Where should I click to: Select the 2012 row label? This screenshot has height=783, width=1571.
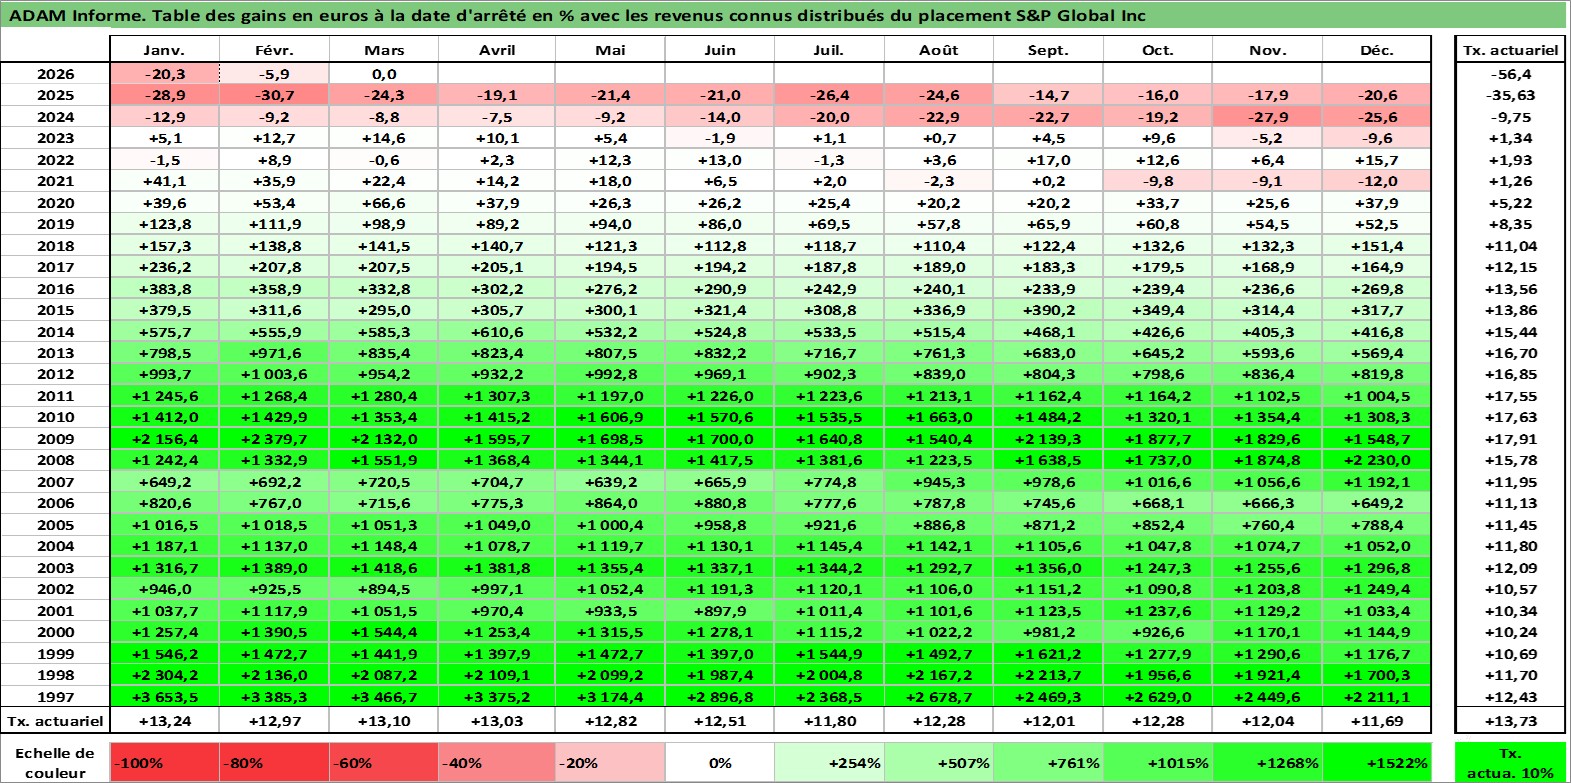coord(55,374)
